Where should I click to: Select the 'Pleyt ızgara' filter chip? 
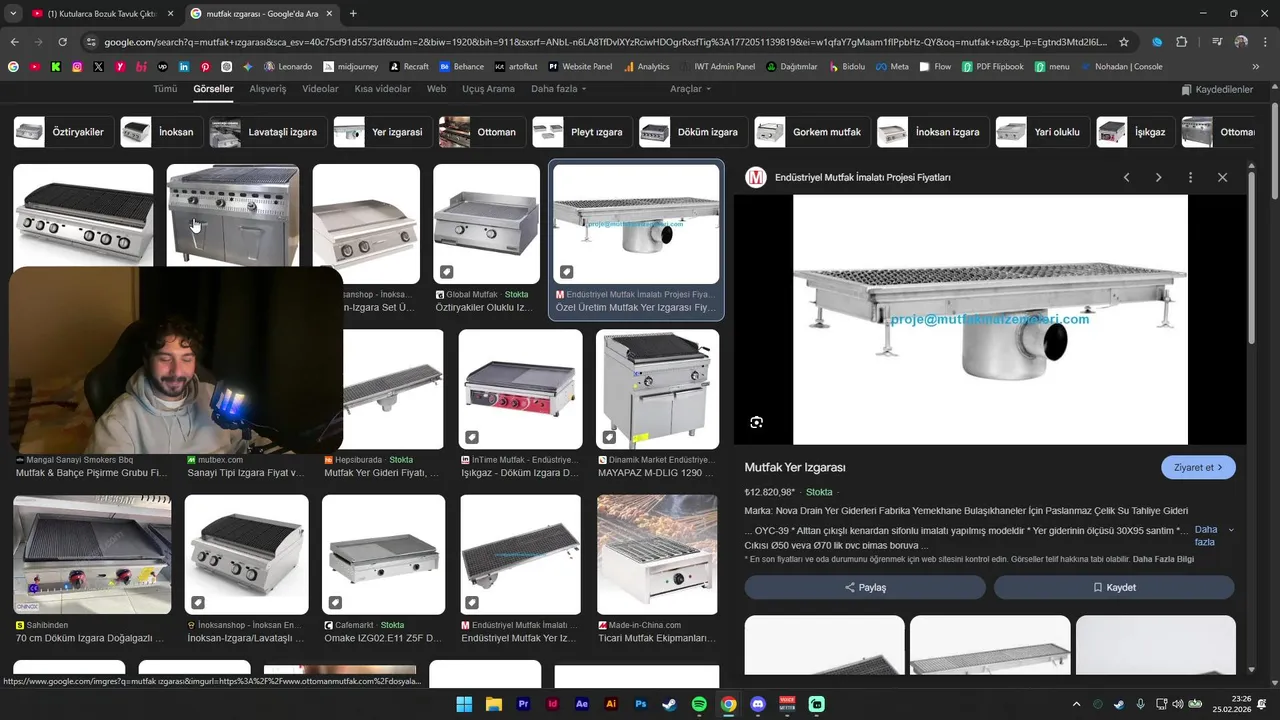[582, 132]
